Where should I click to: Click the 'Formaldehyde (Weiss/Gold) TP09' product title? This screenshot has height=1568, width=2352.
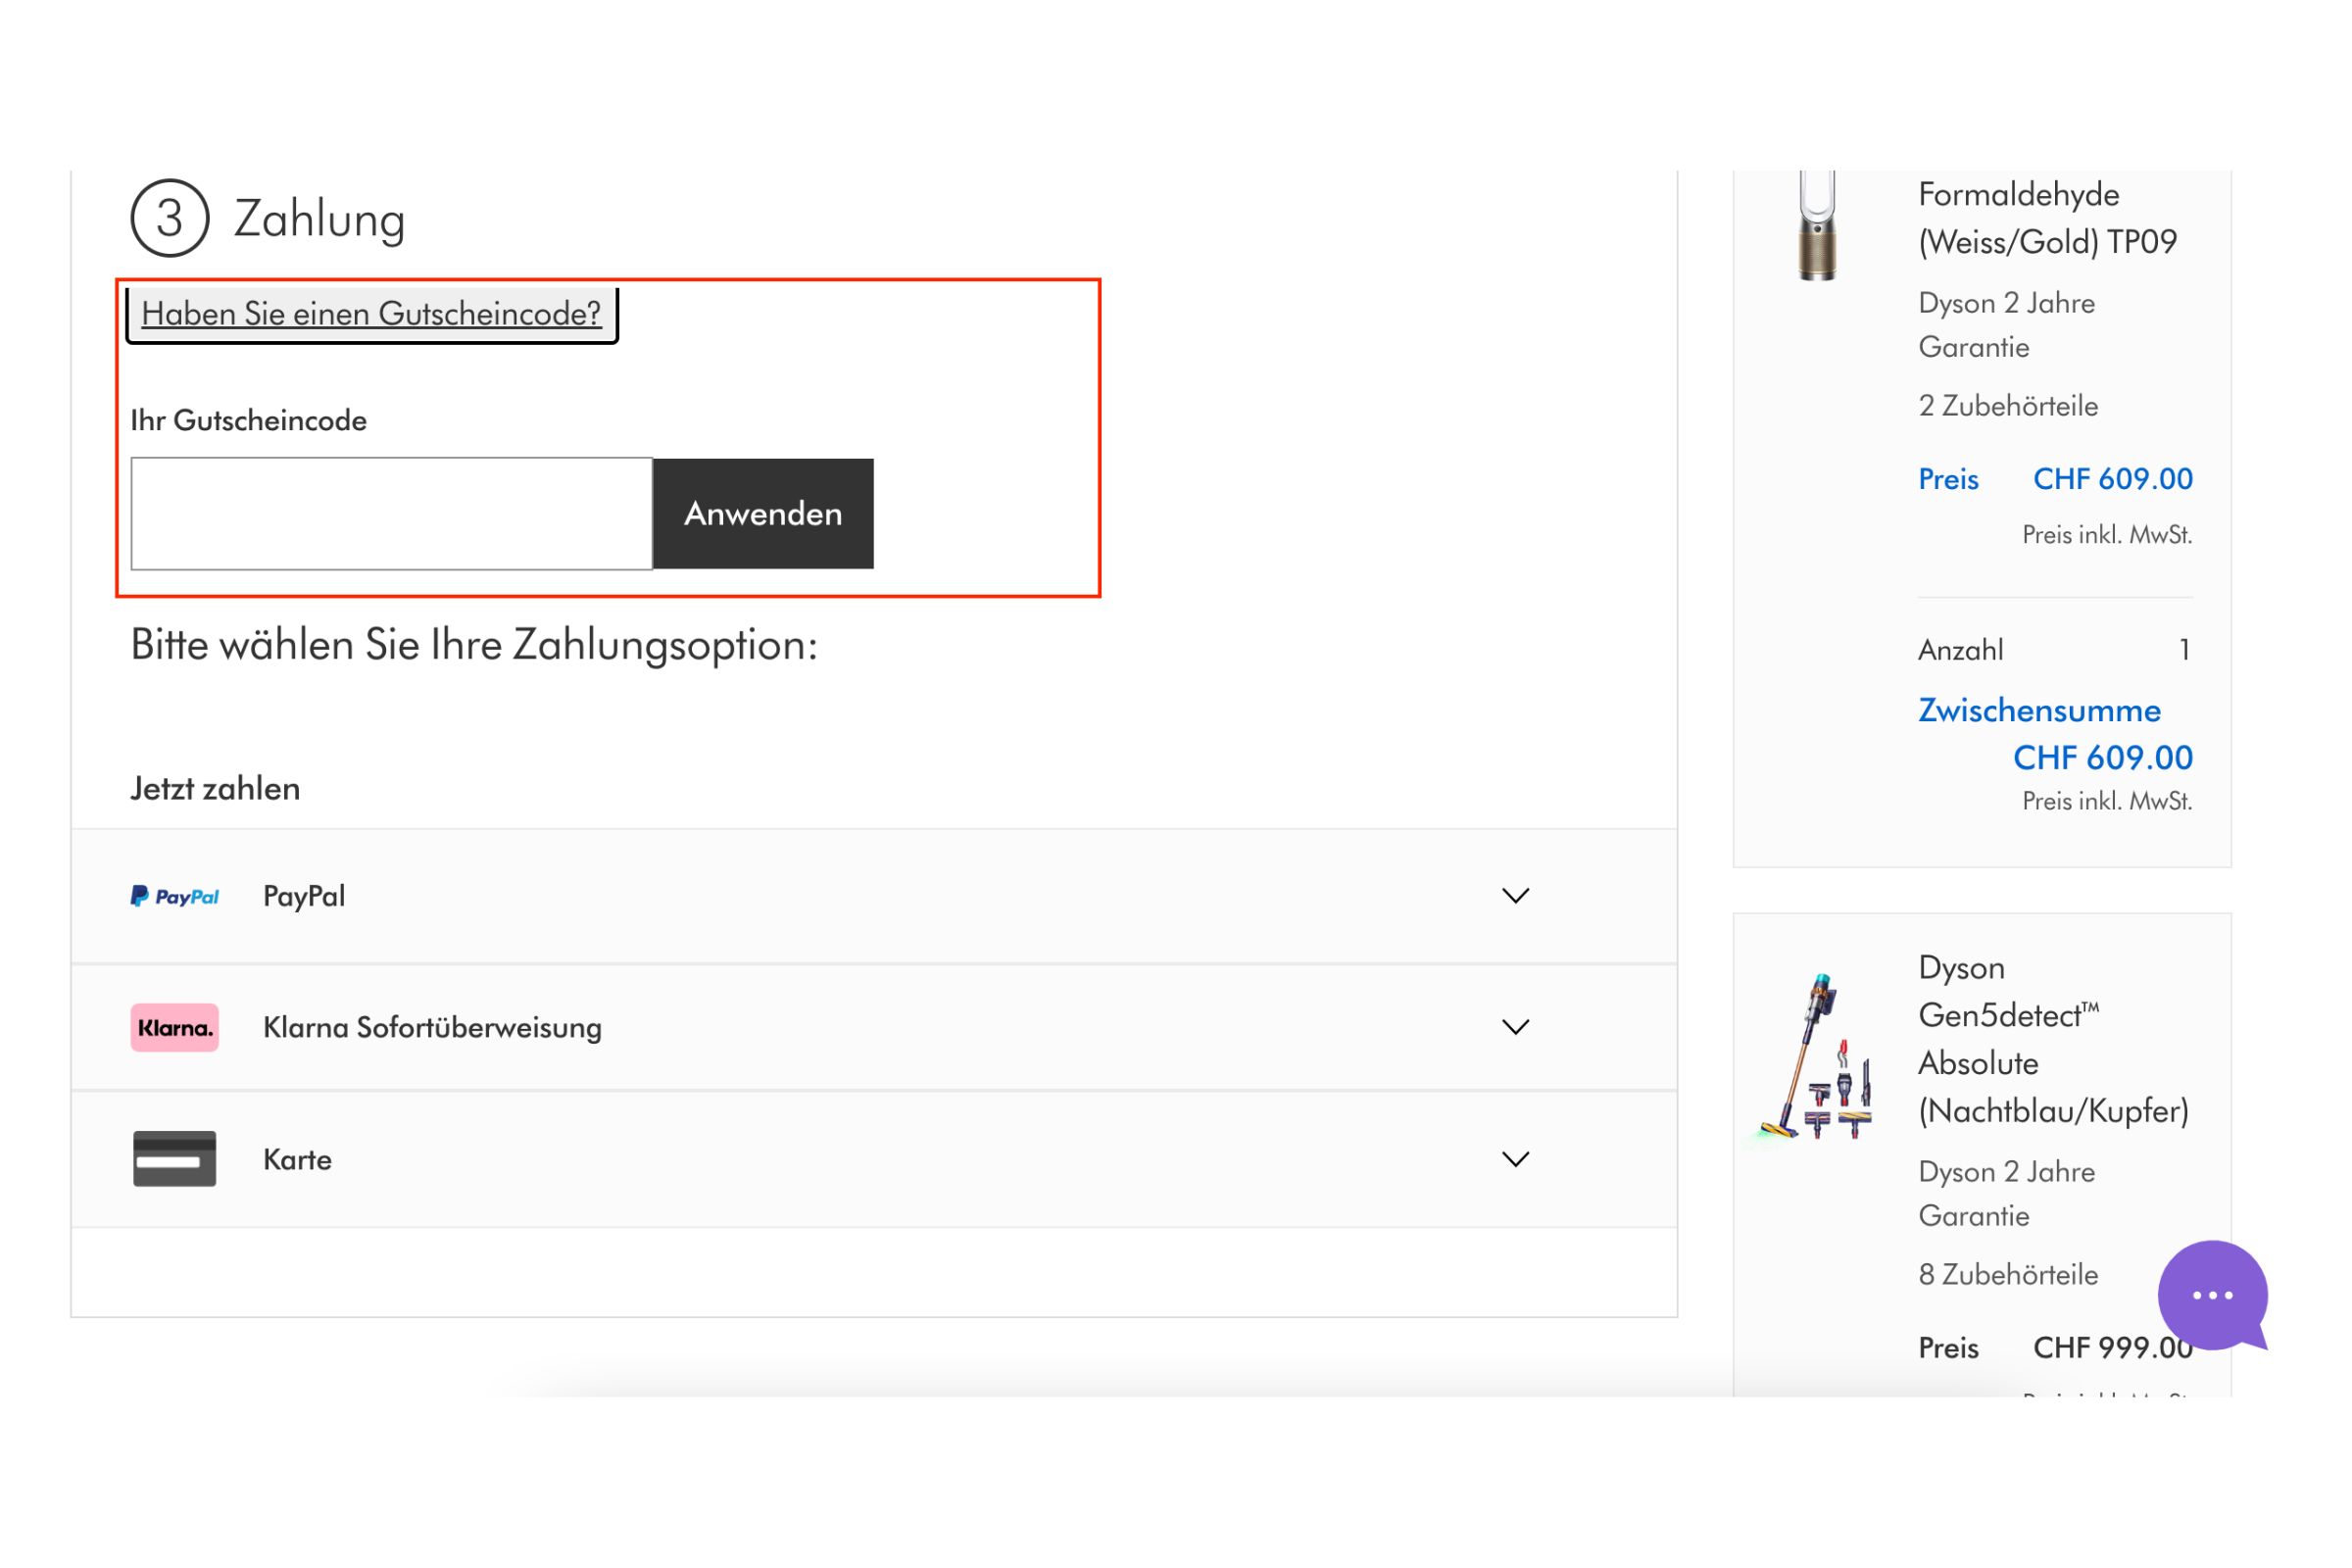[x=2047, y=218]
